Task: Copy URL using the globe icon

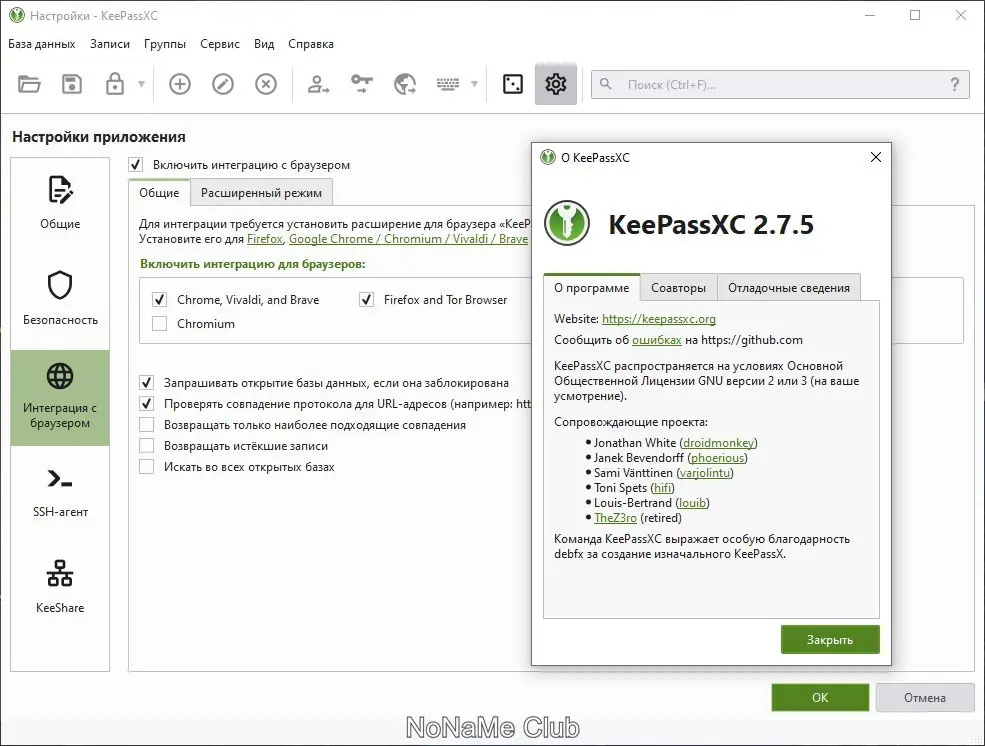Action: click(x=405, y=84)
